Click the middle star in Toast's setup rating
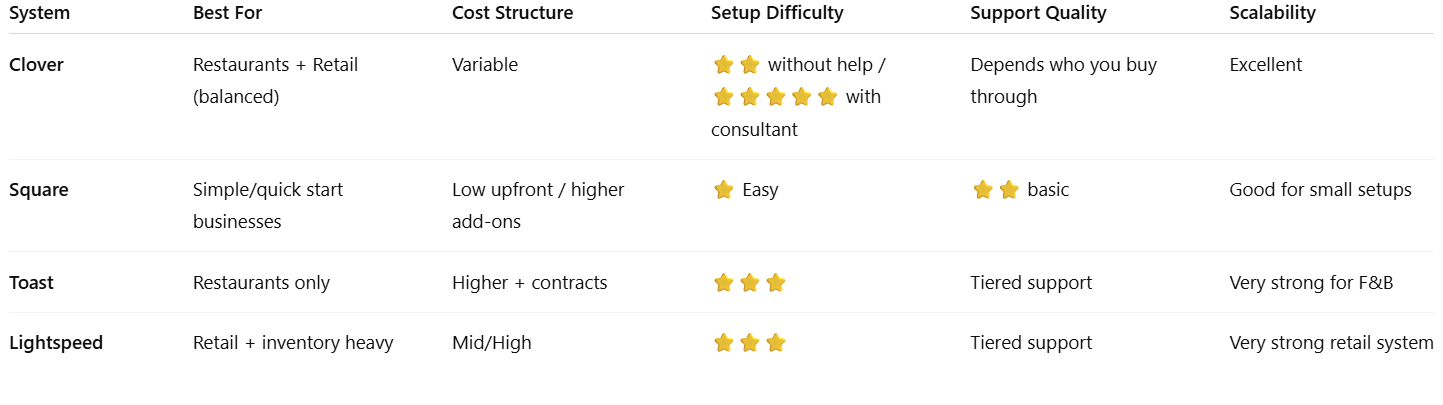1443x405 pixels. tap(750, 283)
